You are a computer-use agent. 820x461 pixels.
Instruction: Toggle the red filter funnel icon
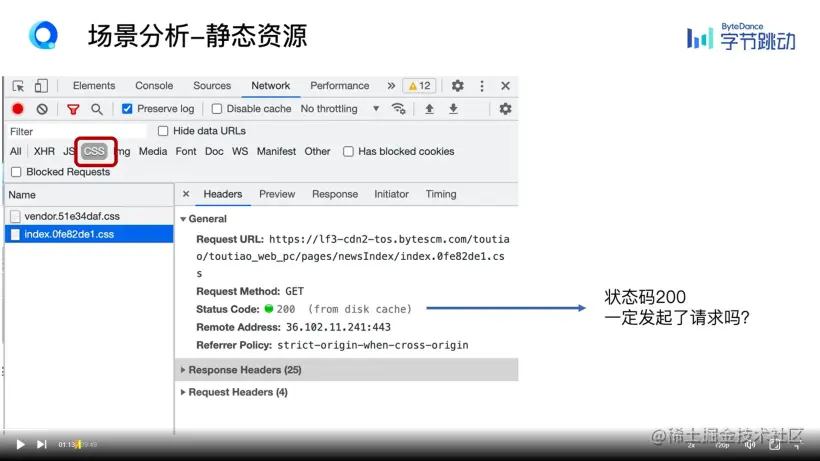coord(73,109)
